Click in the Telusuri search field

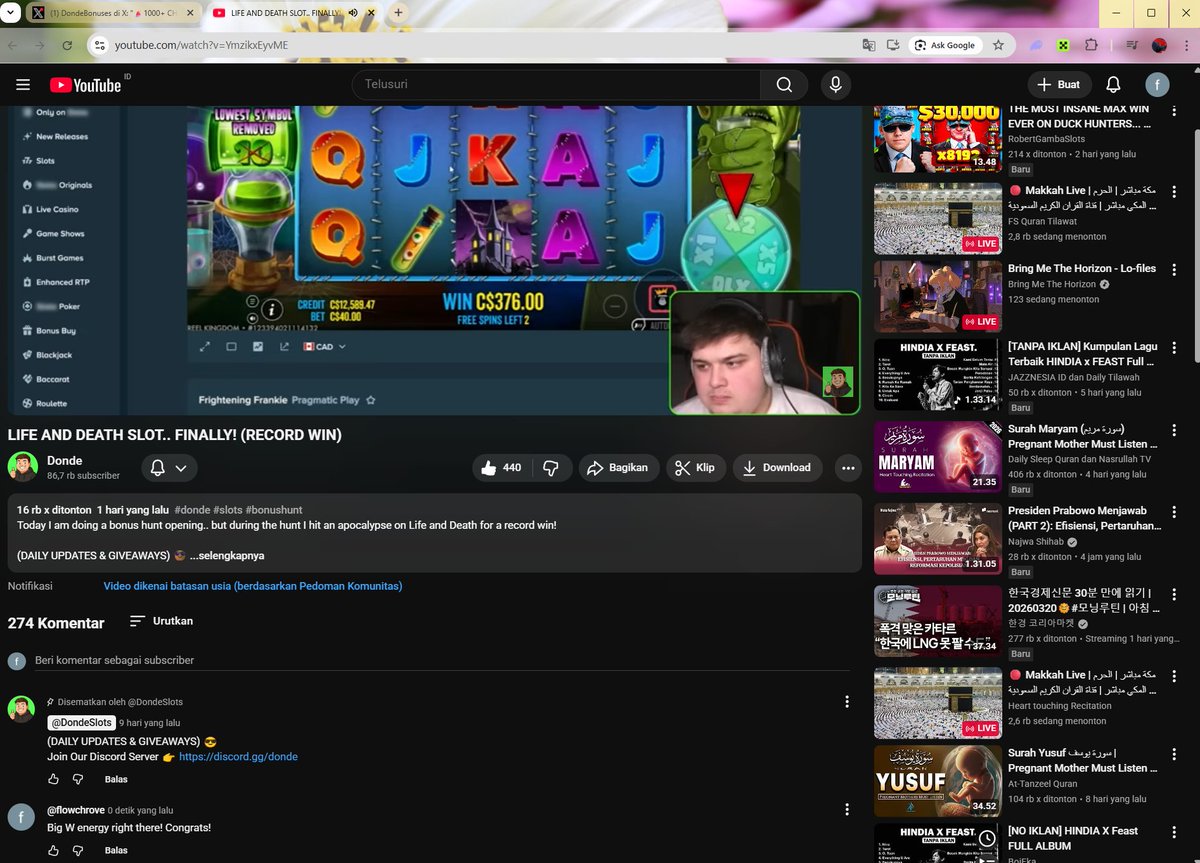point(555,85)
